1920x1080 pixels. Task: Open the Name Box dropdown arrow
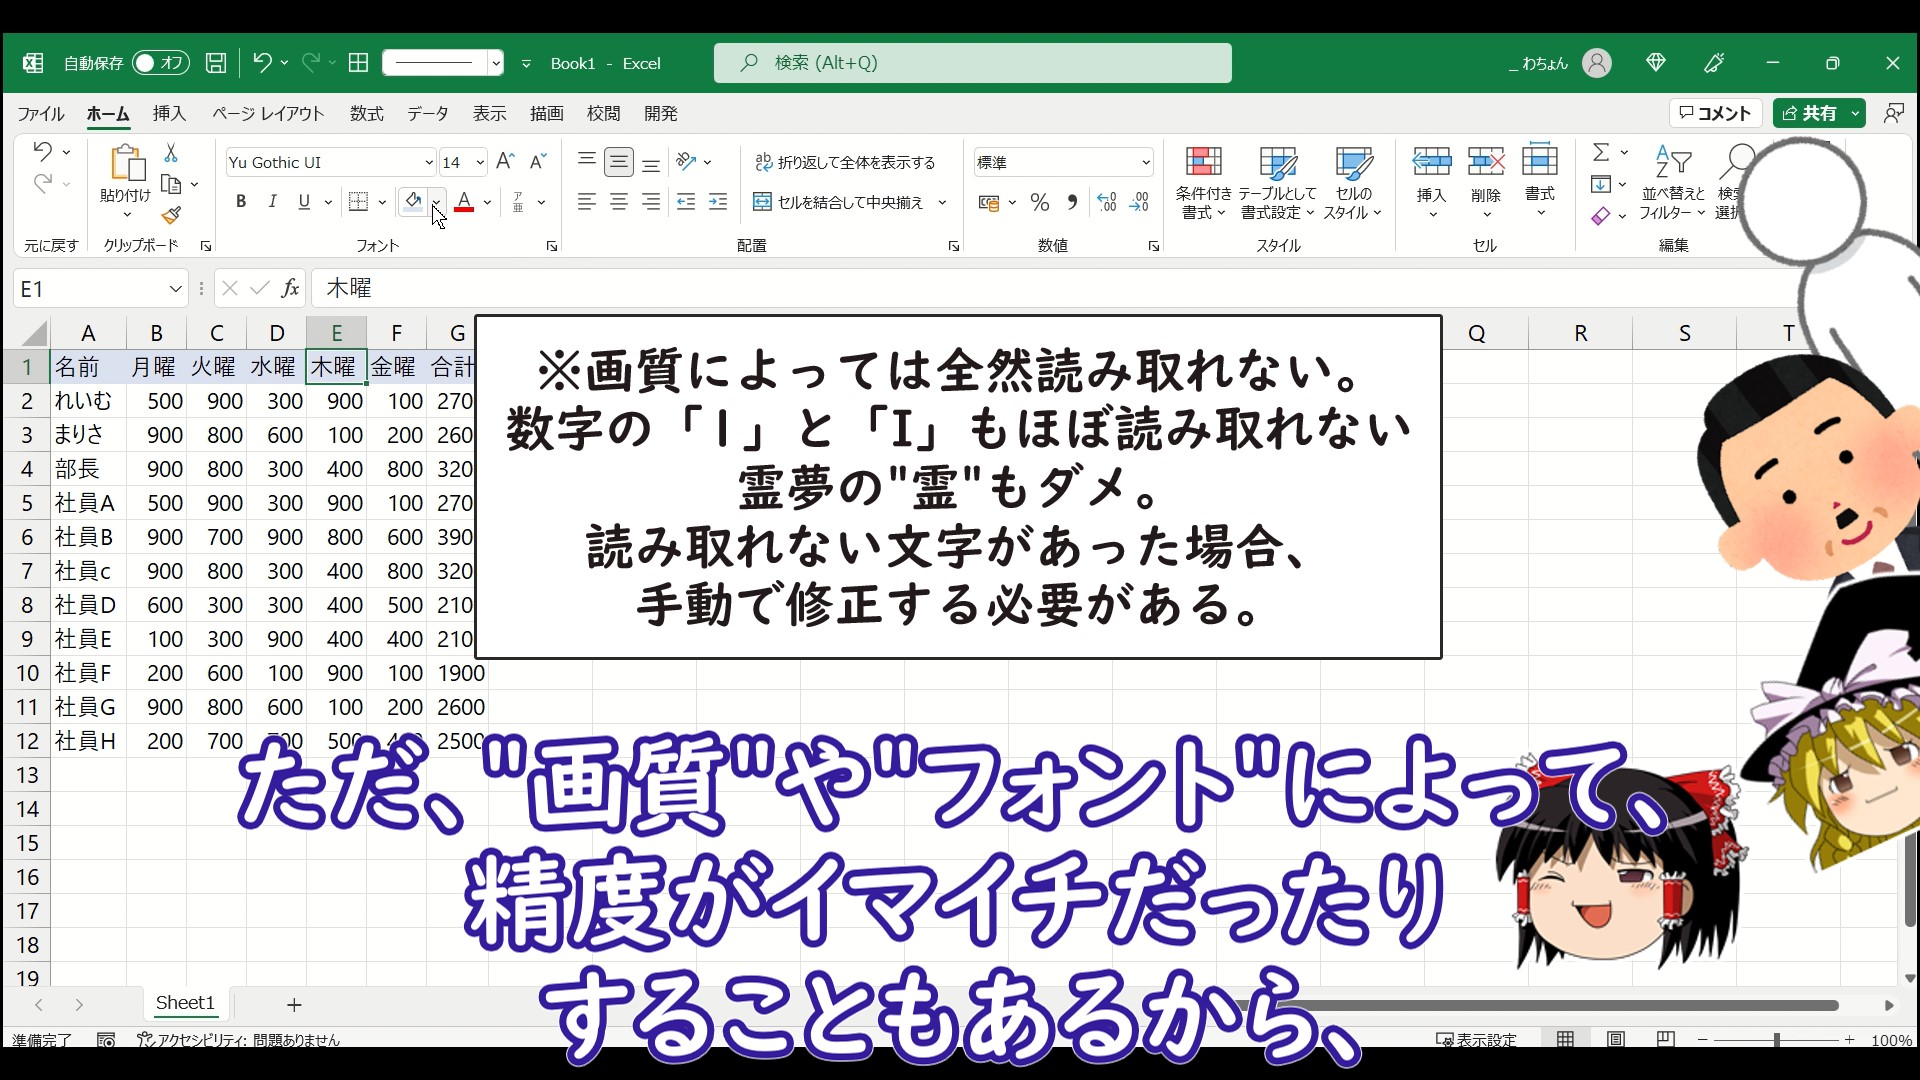click(175, 289)
